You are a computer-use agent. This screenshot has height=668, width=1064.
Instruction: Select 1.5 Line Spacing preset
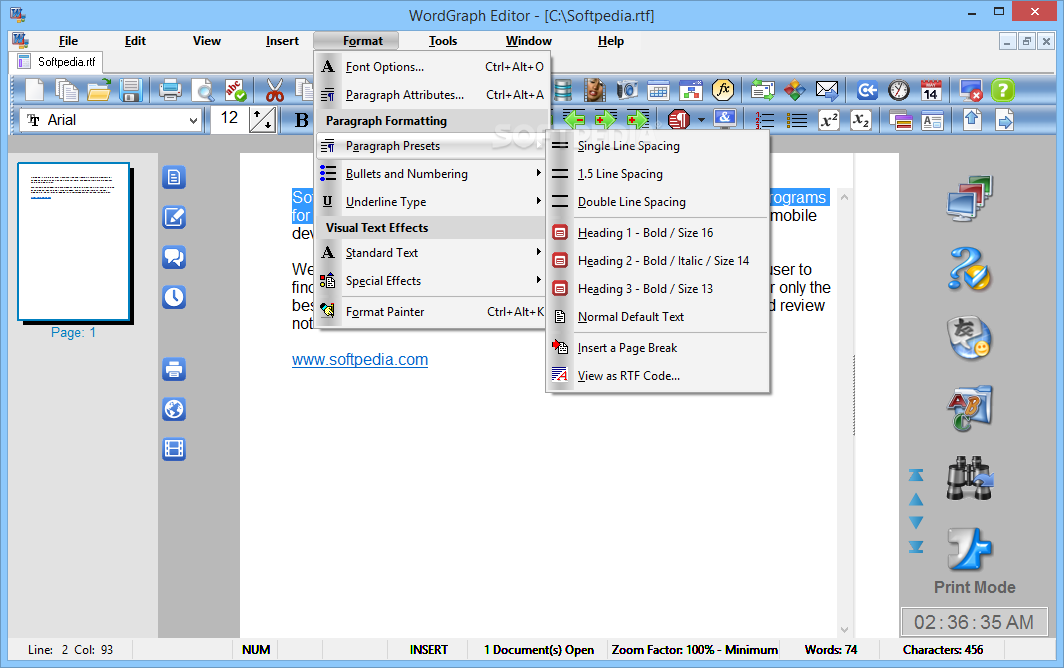coord(658,174)
